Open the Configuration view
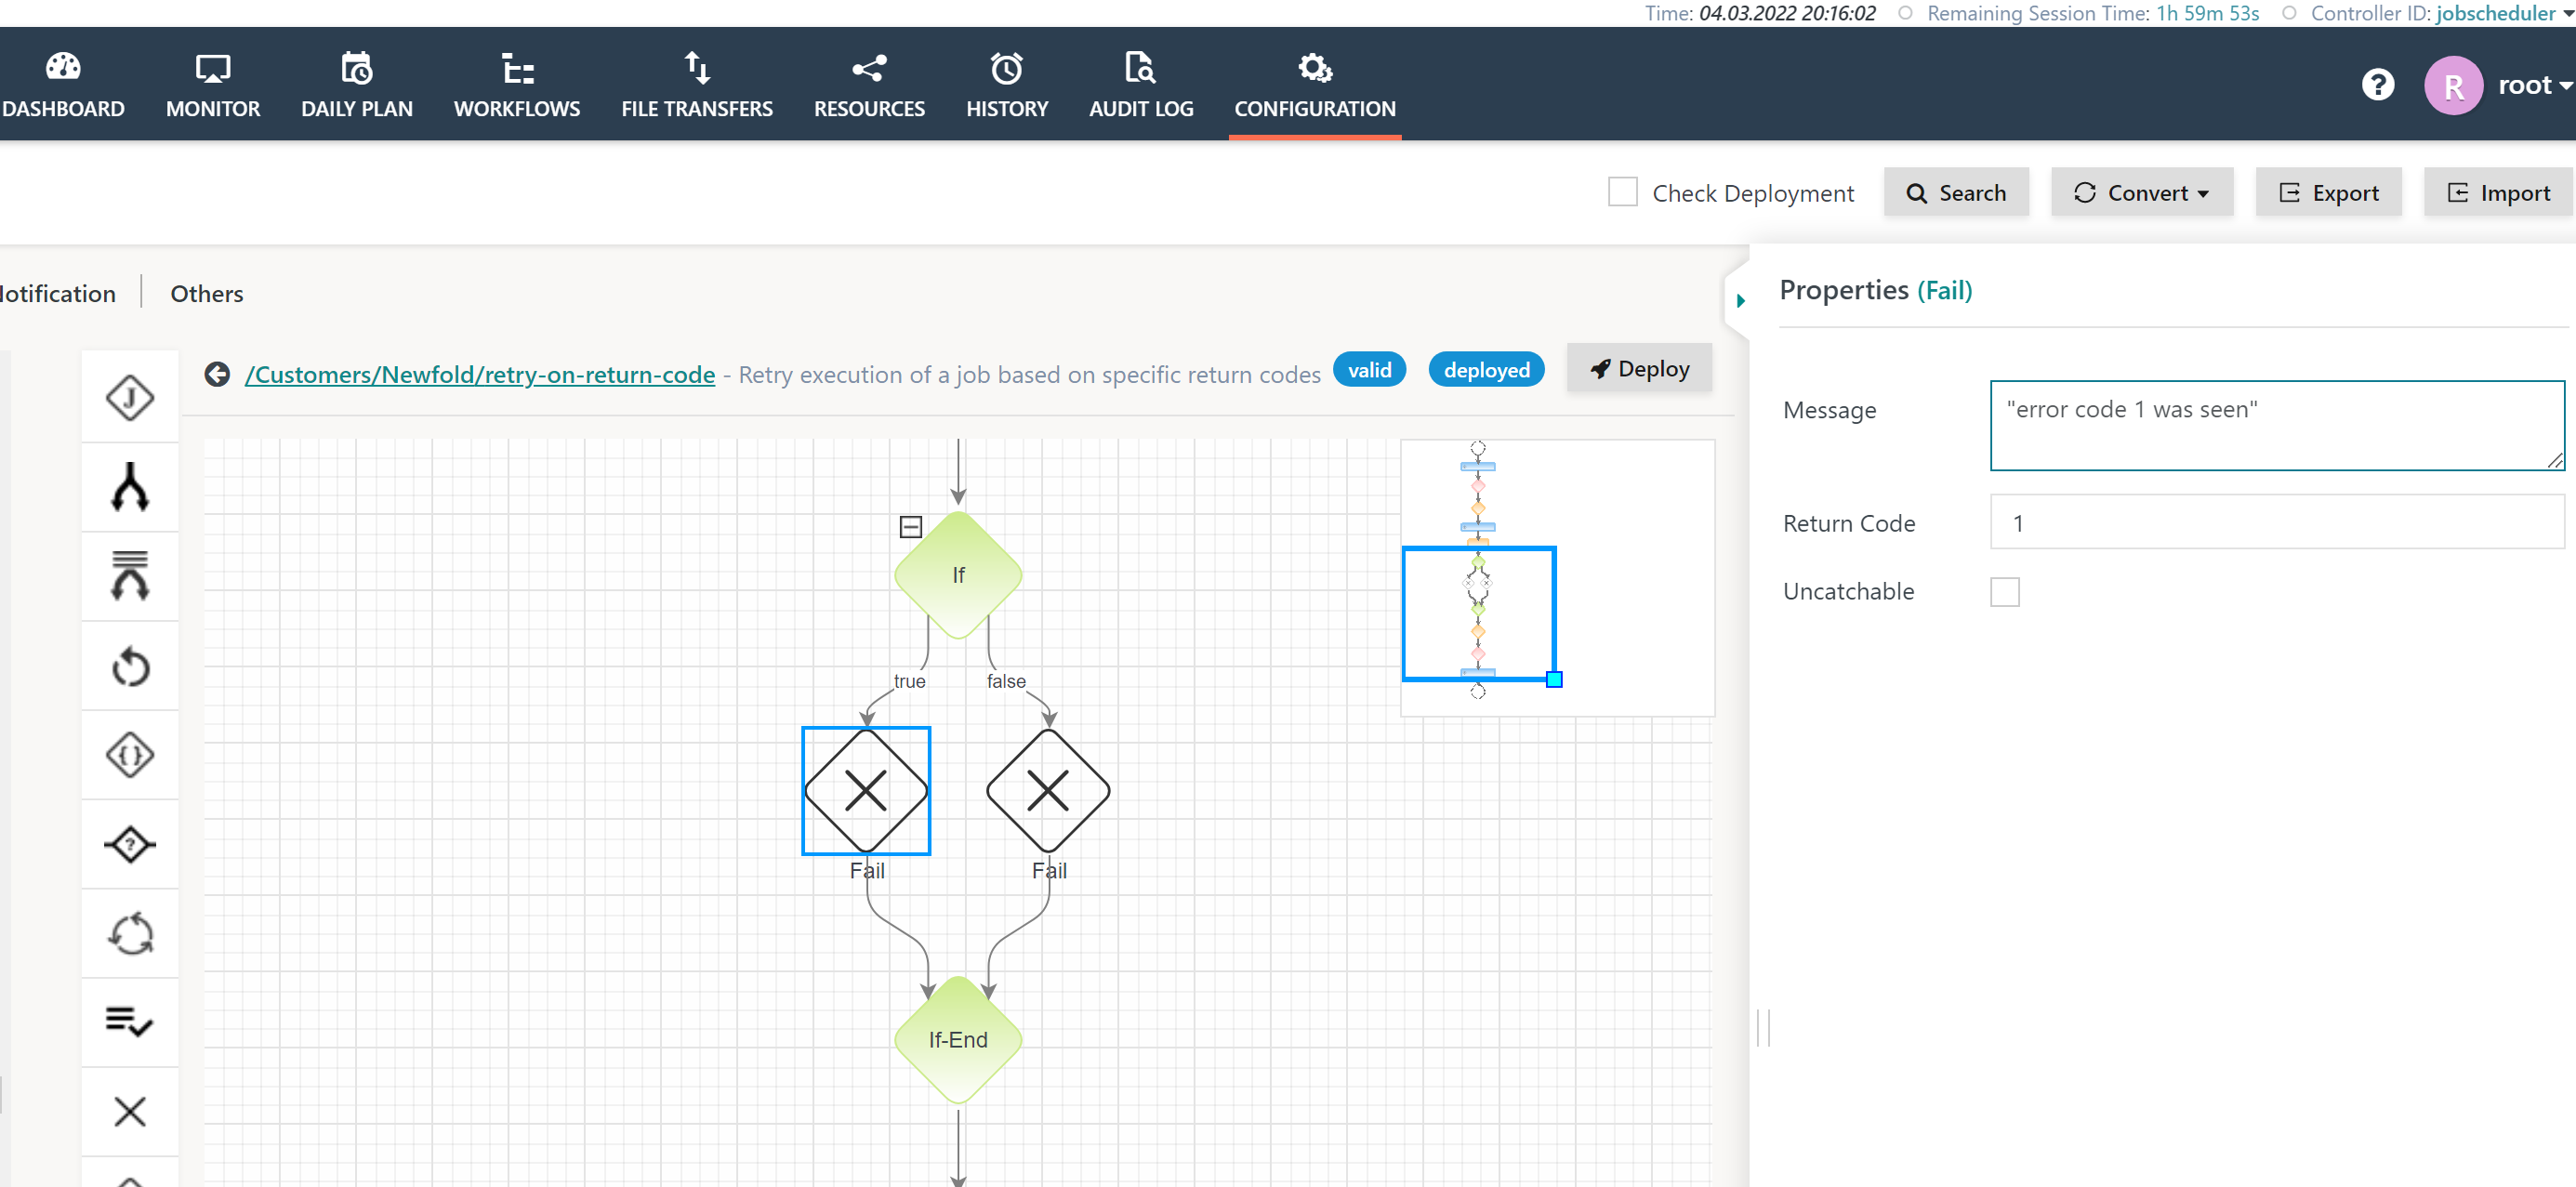Image resolution: width=2576 pixels, height=1187 pixels. 1314,86
